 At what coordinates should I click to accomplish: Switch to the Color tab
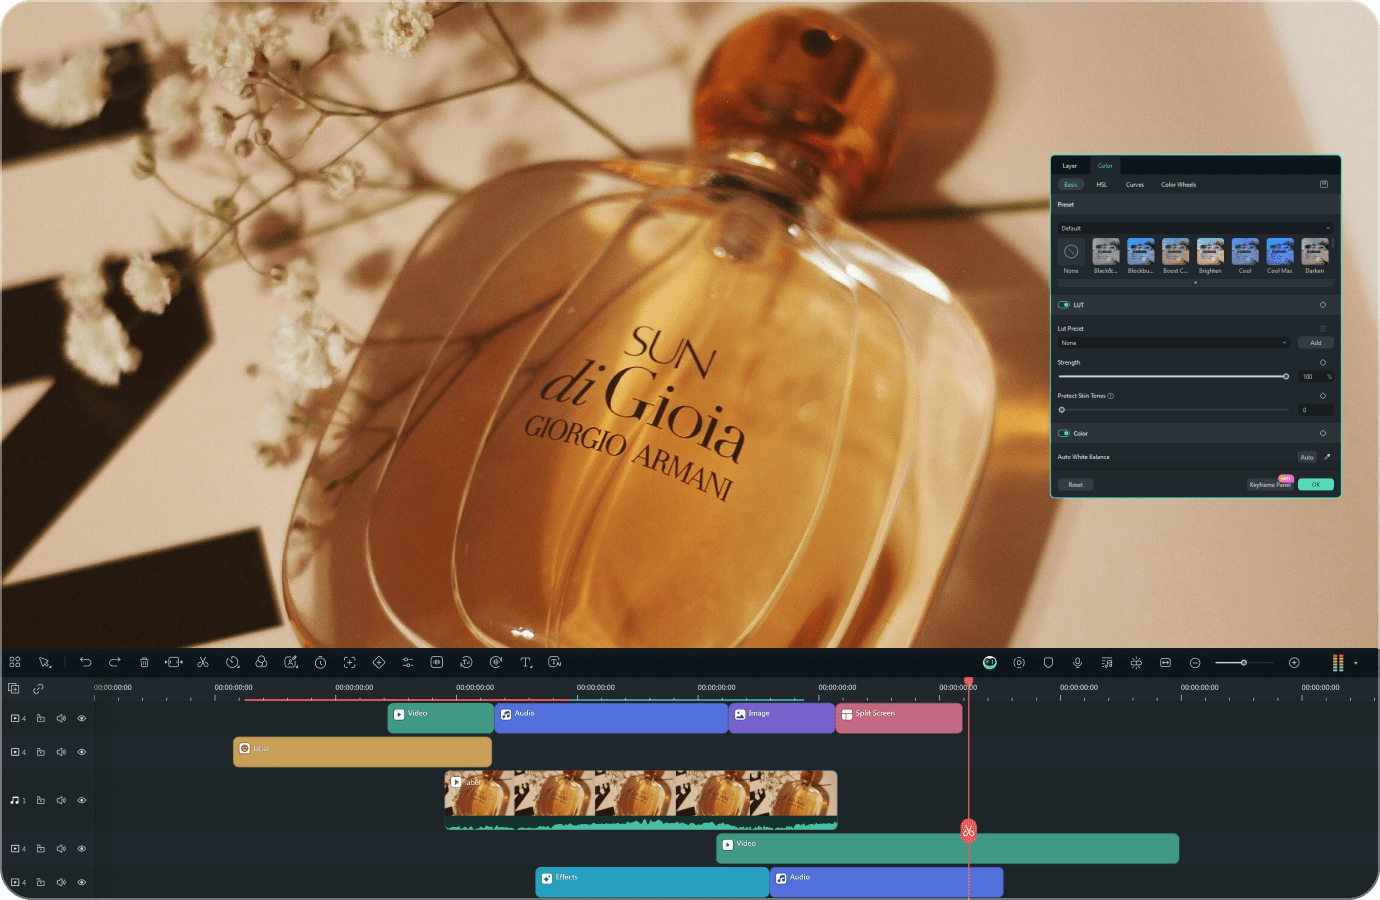[1105, 166]
